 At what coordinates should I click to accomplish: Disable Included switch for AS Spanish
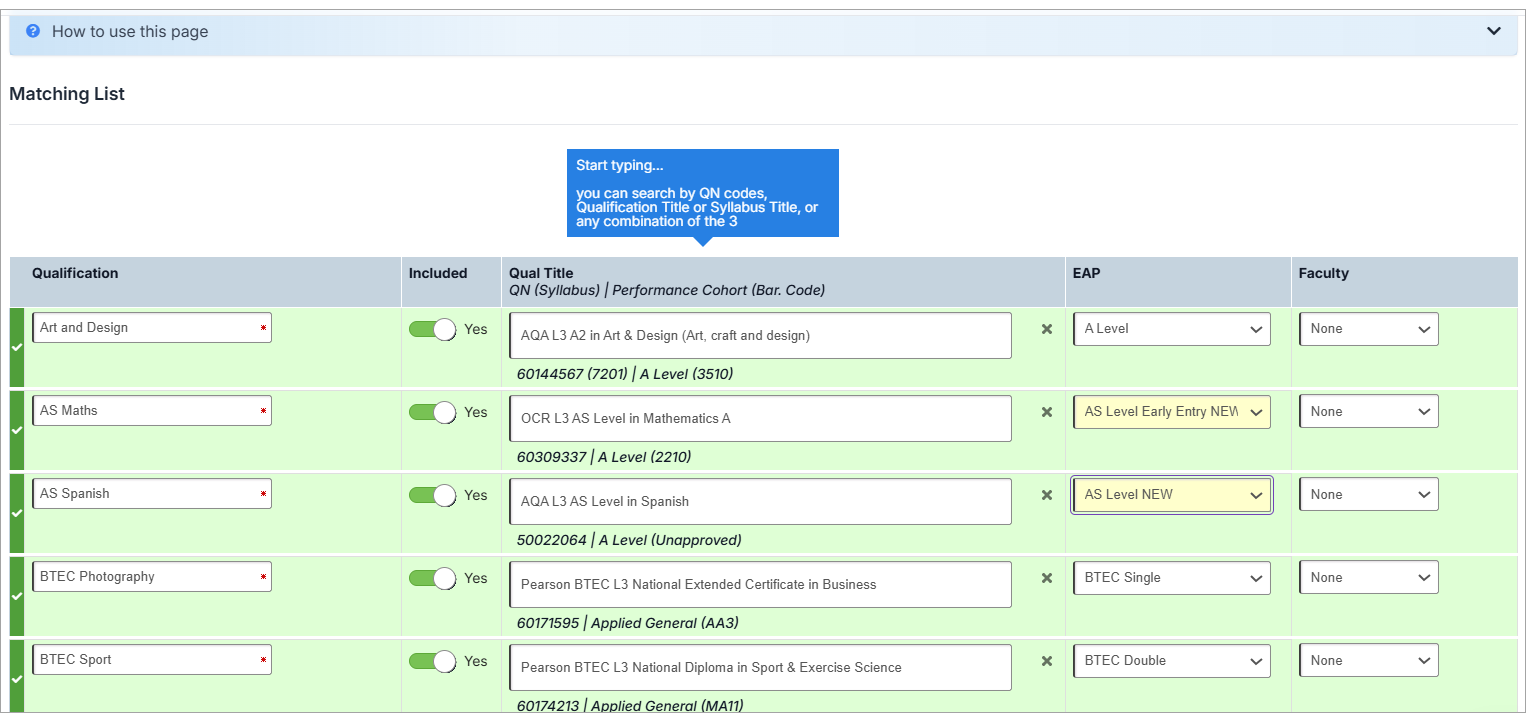(432, 495)
